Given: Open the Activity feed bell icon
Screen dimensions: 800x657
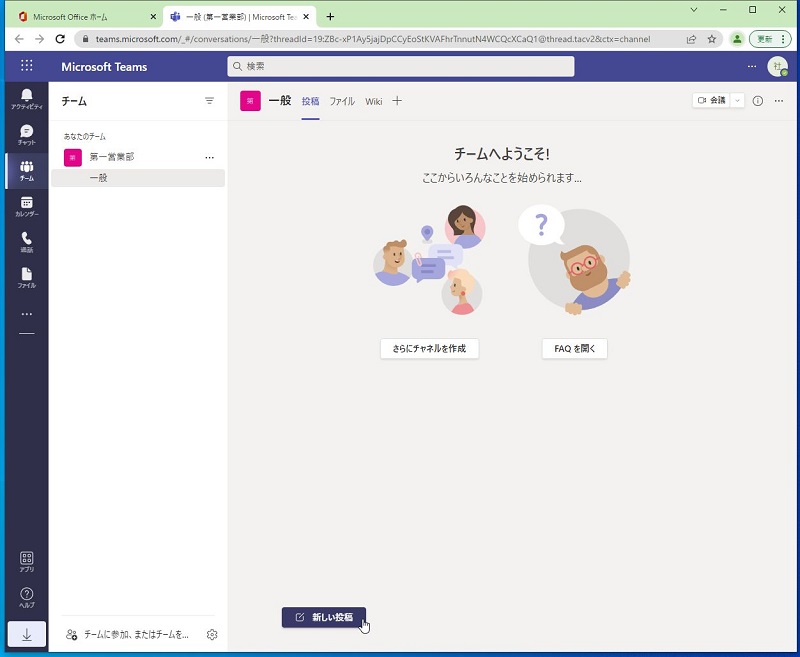Looking at the screenshot, I should click(x=27, y=99).
